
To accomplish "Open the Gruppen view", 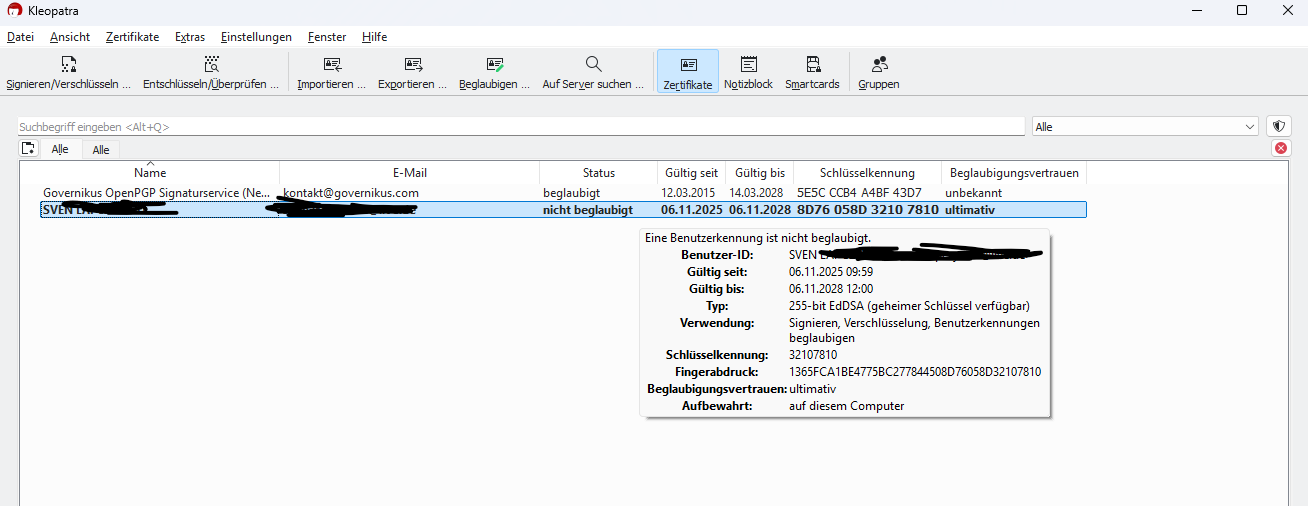I will [x=879, y=65].
